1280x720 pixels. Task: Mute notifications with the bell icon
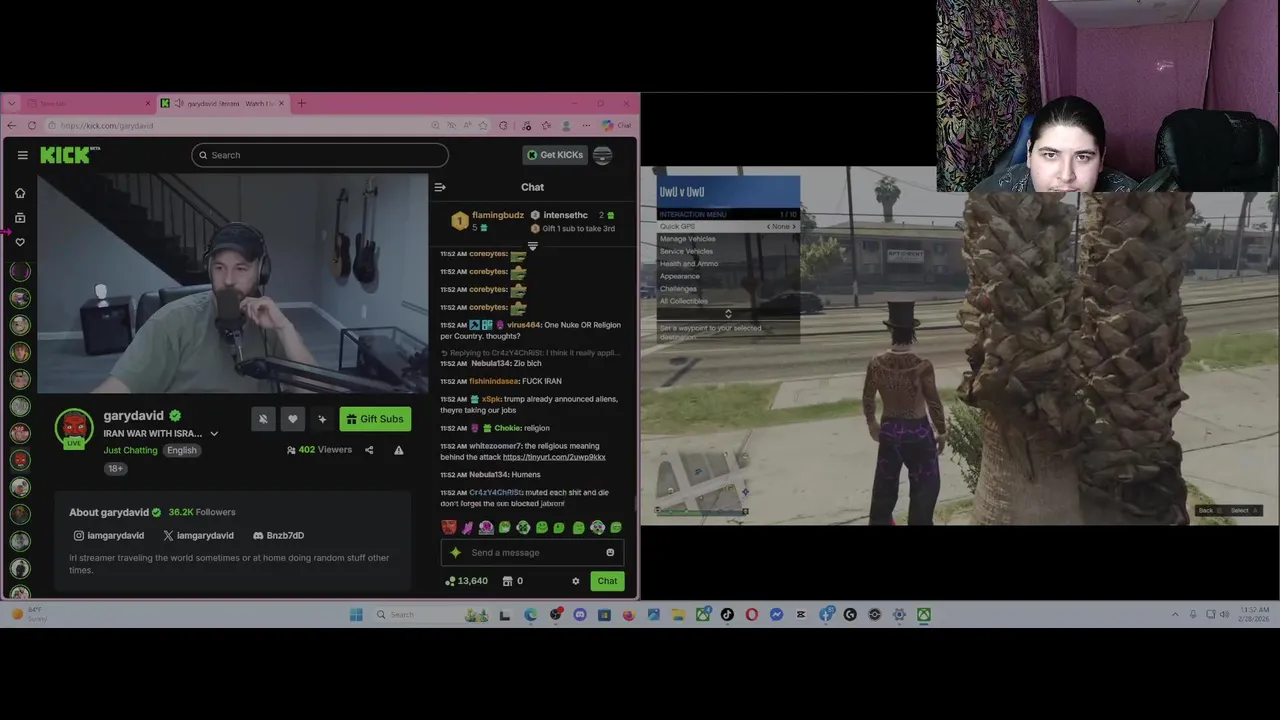click(263, 419)
